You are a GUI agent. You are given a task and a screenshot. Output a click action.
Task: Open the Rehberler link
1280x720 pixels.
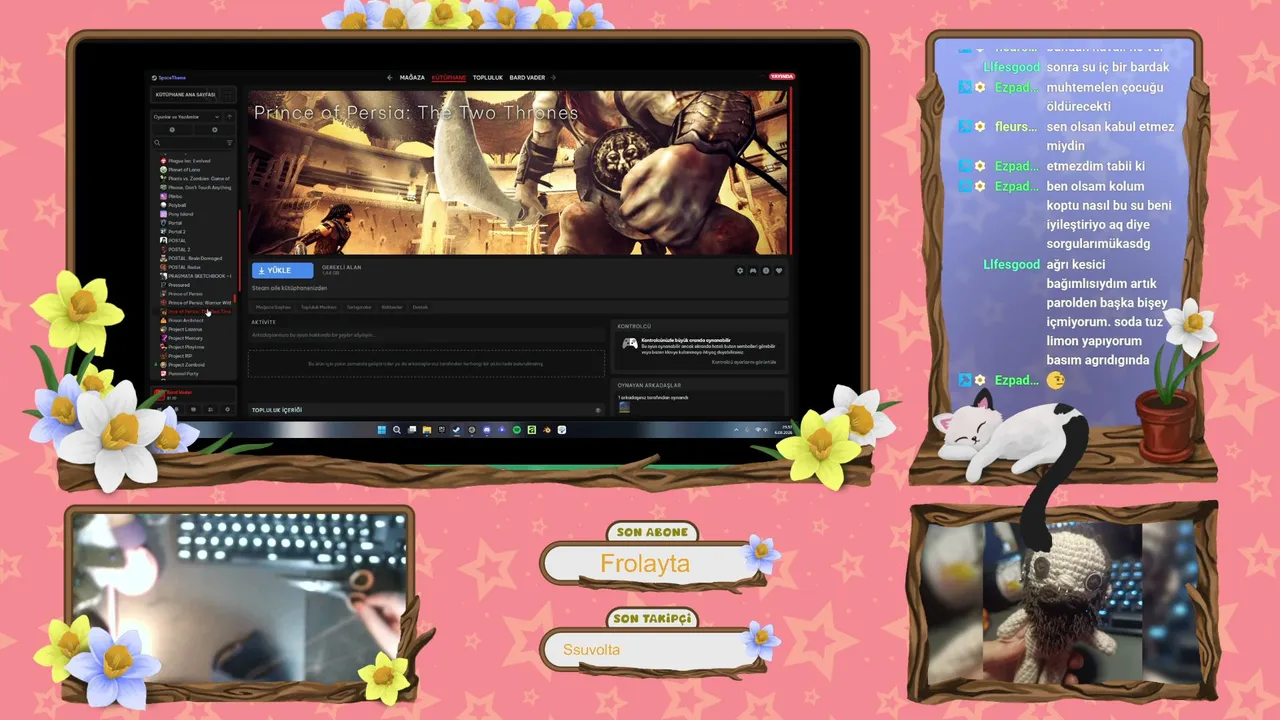pos(392,307)
